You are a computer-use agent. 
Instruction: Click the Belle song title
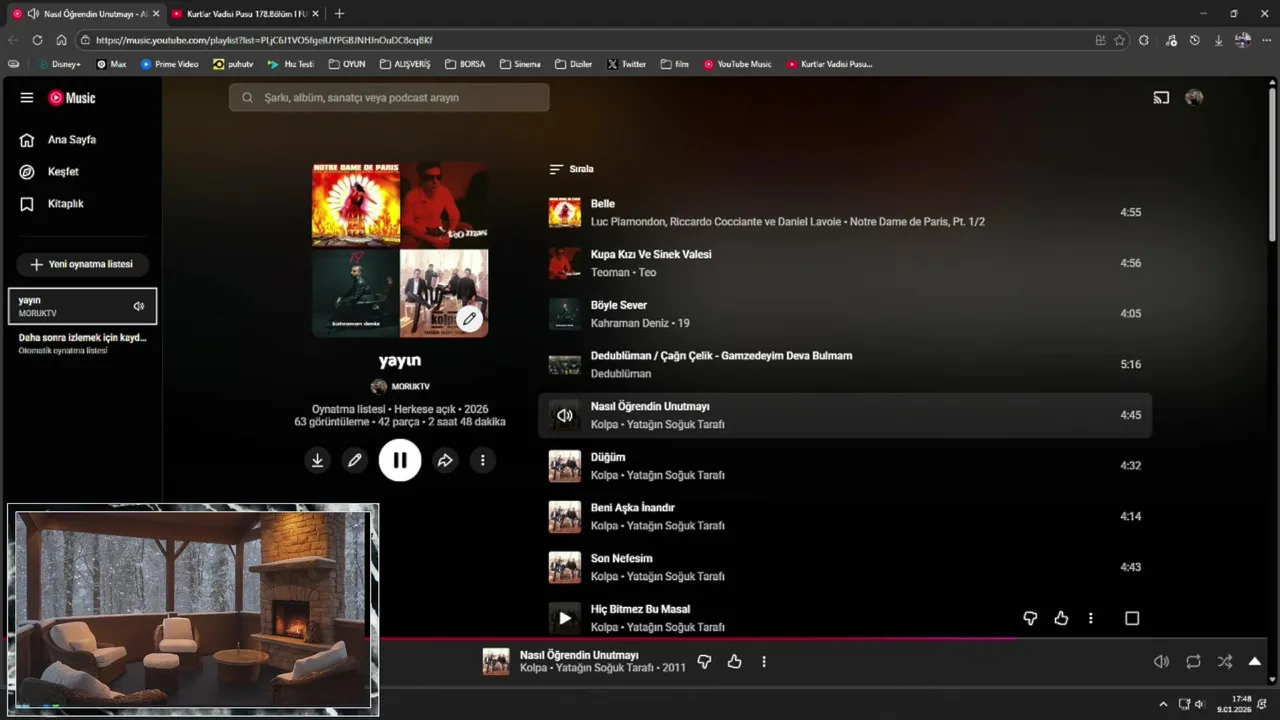pos(603,203)
